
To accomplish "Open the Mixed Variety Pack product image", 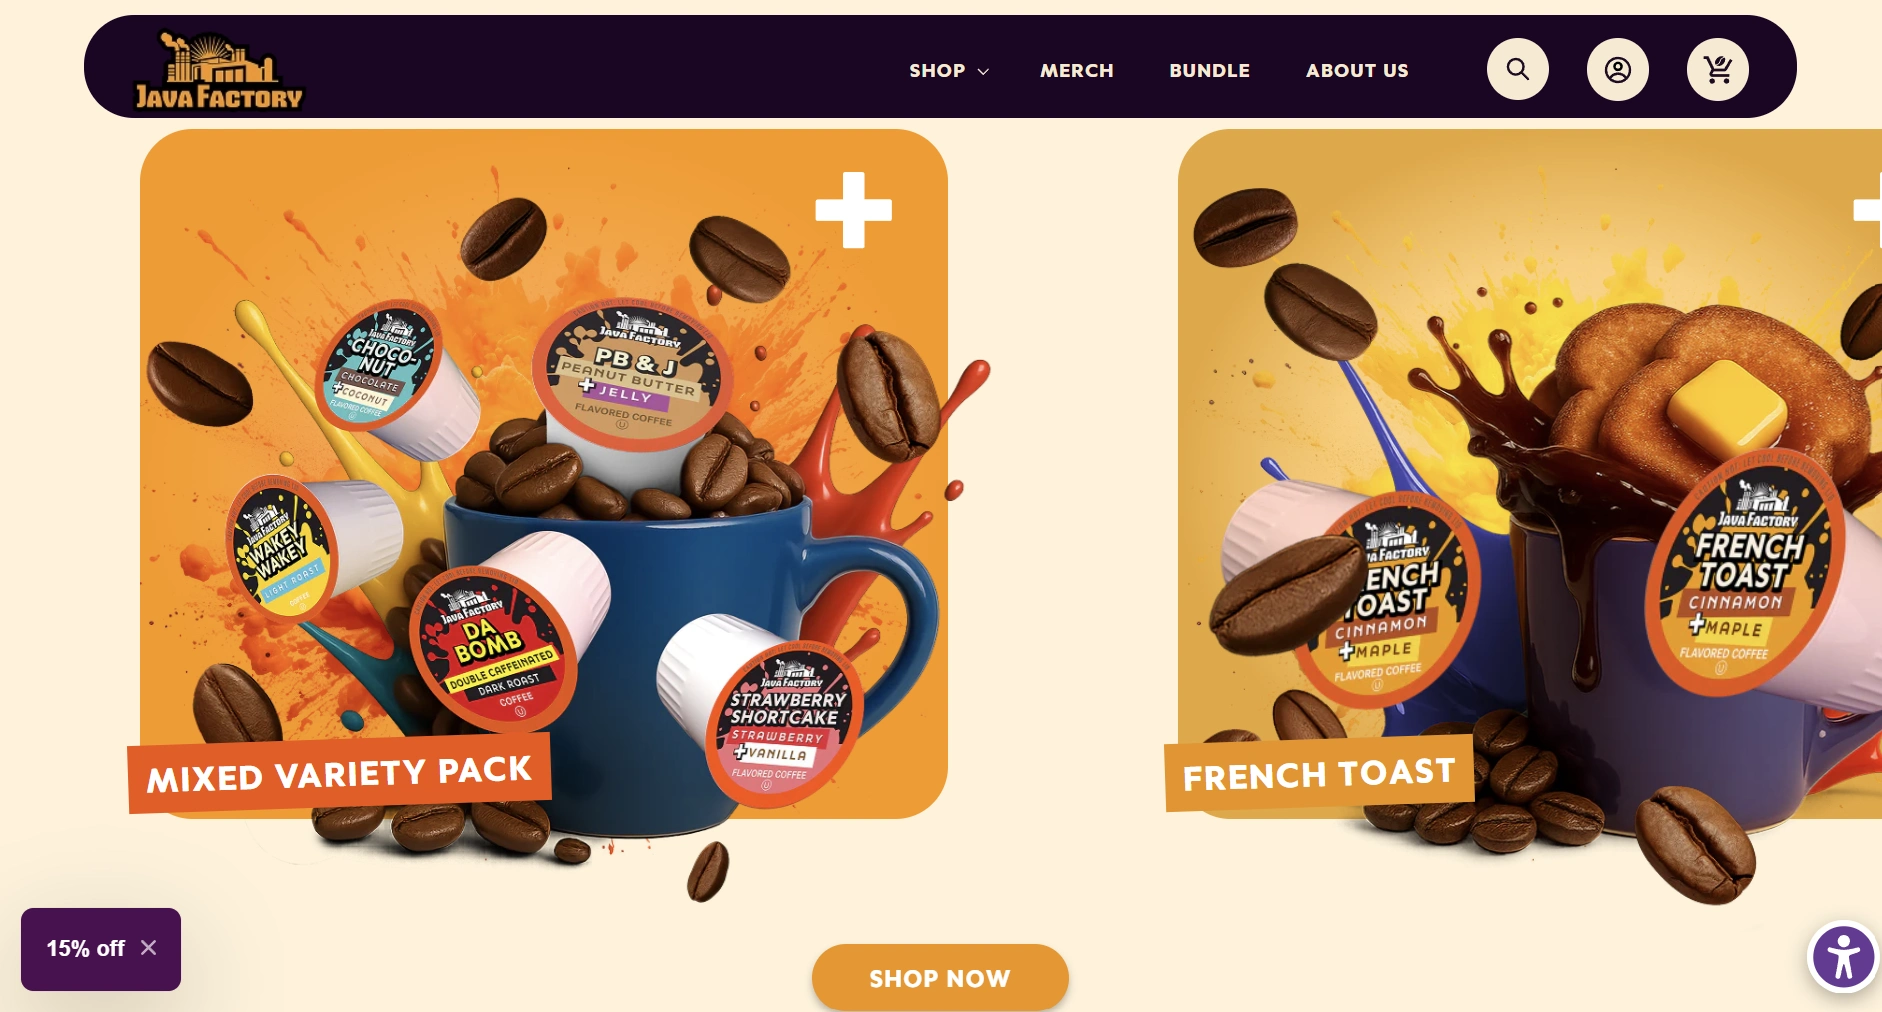I will (544, 474).
